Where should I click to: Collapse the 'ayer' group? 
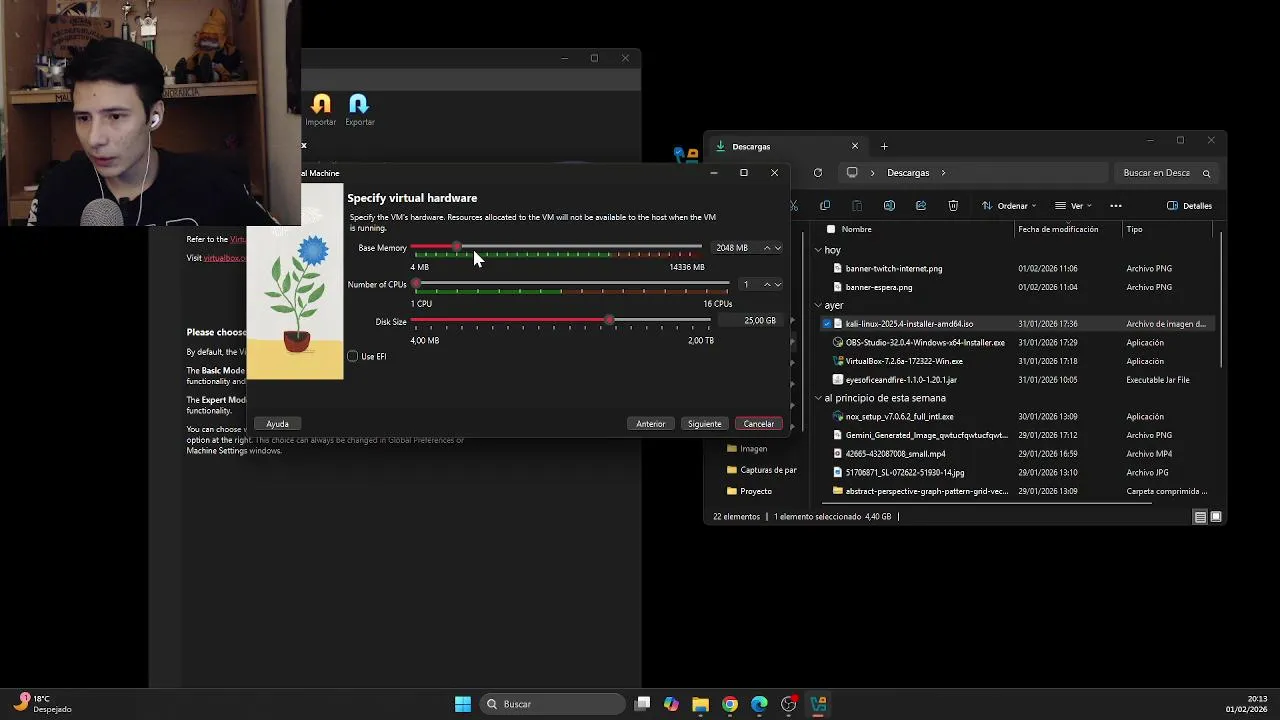[x=818, y=305]
